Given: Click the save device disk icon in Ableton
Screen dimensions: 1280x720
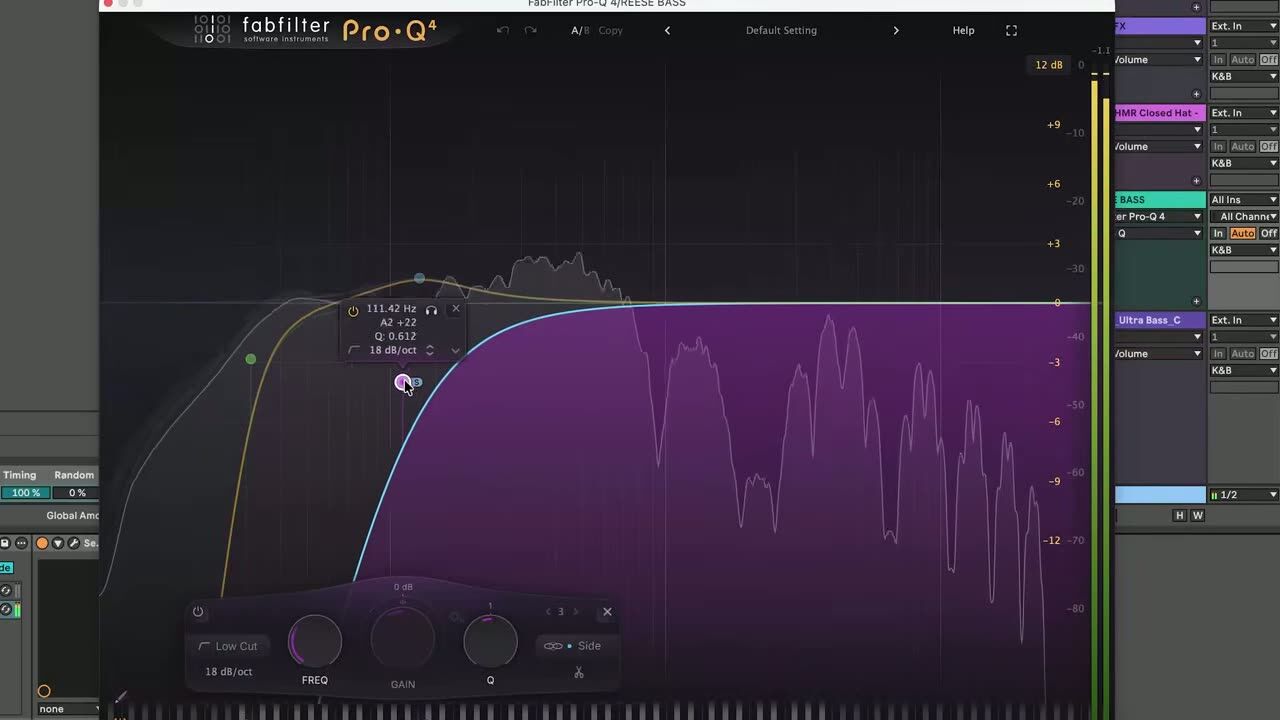Looking at the screenshot, I should pyautogui.click(x=6, y=543).
